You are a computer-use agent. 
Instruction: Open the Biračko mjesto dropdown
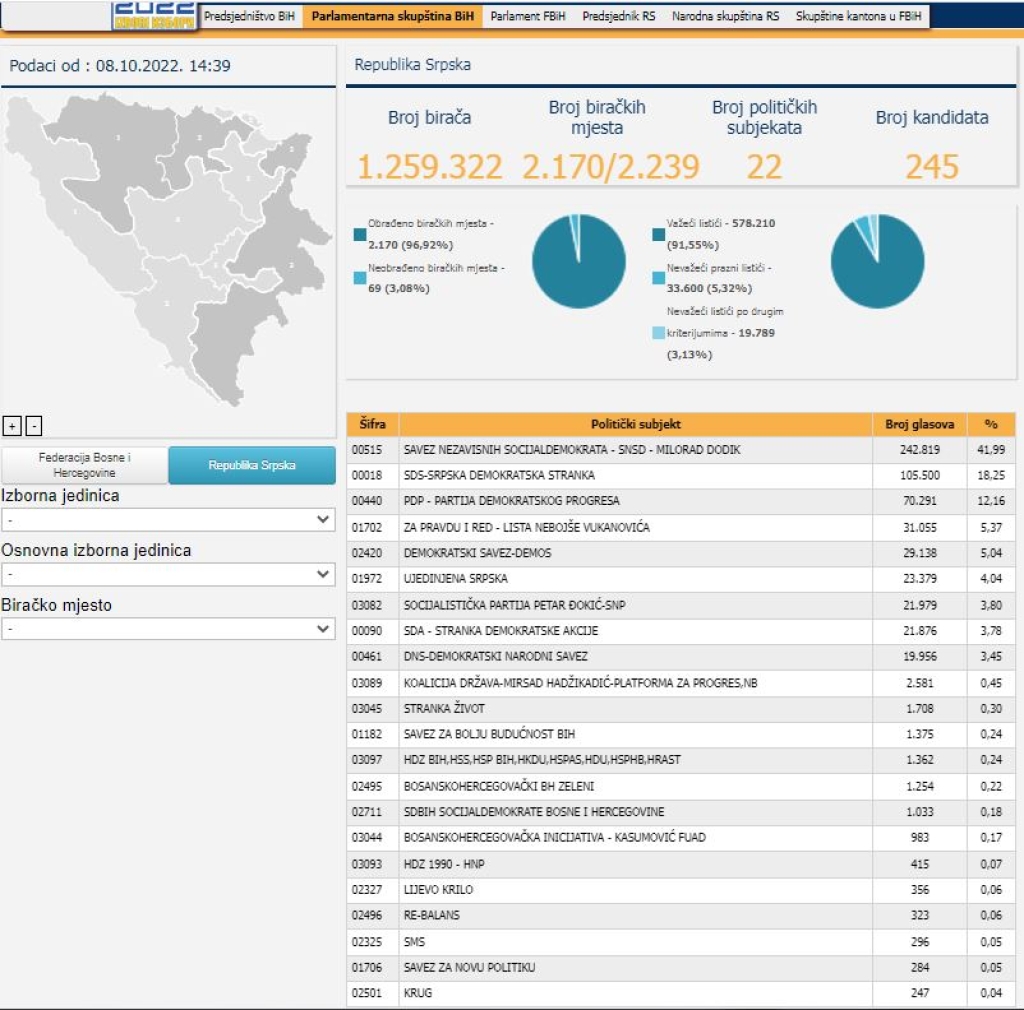(168, 629)
